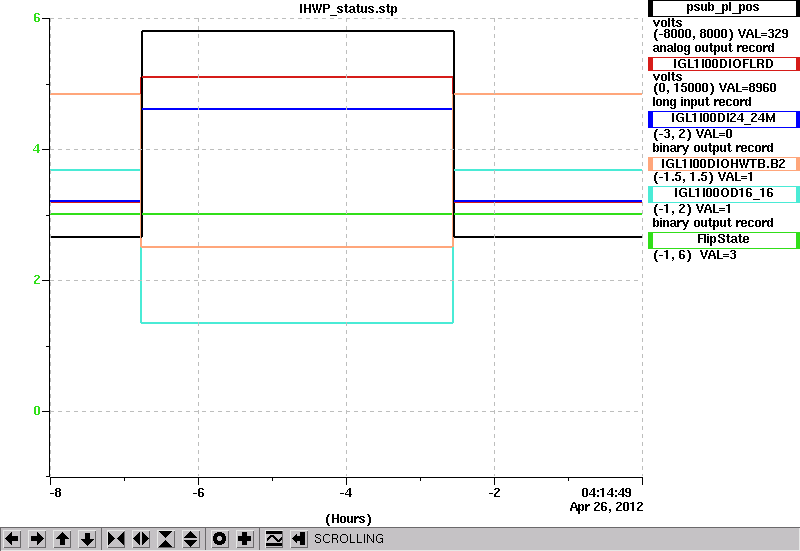Click the SCROLLING status label
This screenshot has width=800, height=551.
click(349, 539)
